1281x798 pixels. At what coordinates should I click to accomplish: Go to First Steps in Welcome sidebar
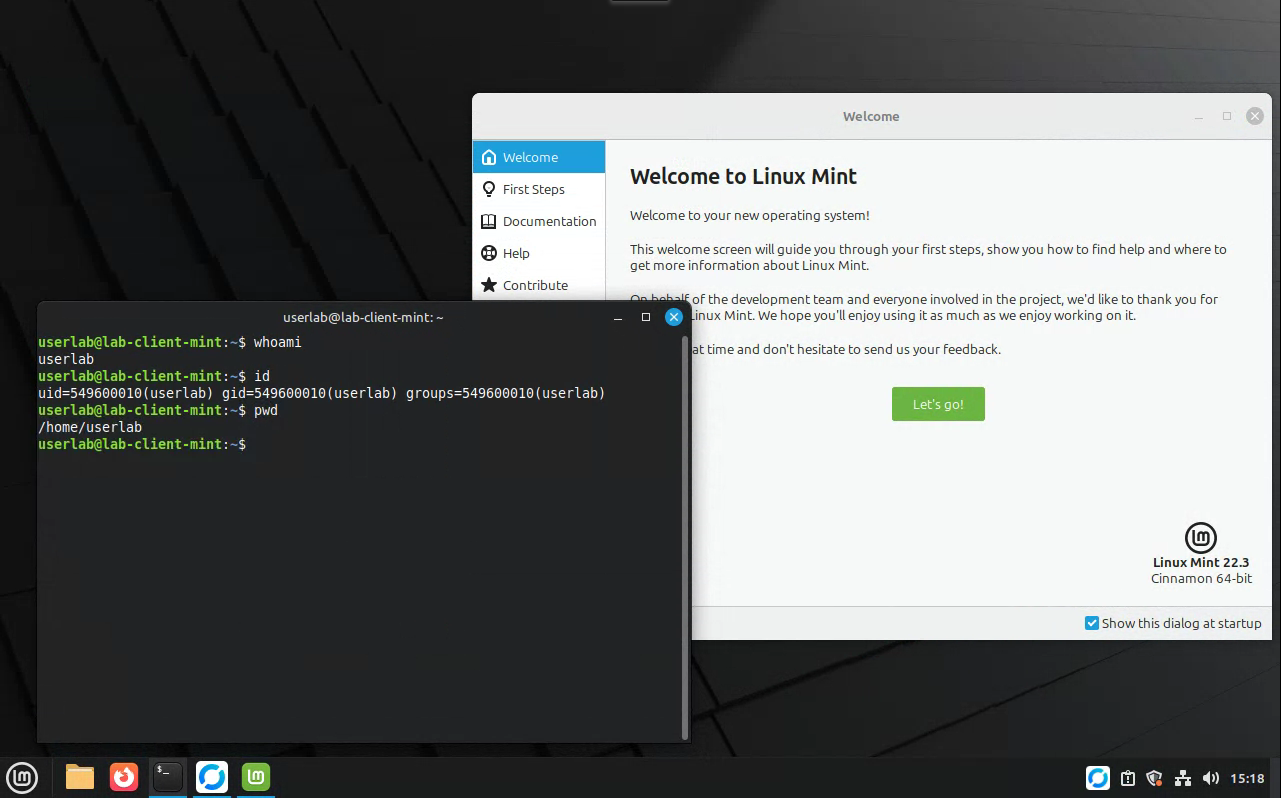pos(539,189)
